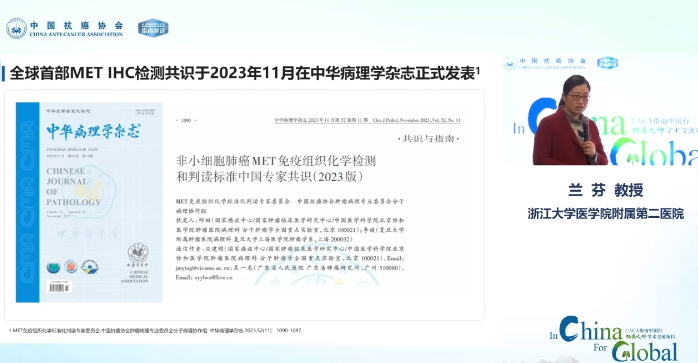The width and height of the screenshot is (698, 363).
Task: Click the article title 非小细胞肺癌MET免疫组织化学检测
Action: (x=276, y=160)
